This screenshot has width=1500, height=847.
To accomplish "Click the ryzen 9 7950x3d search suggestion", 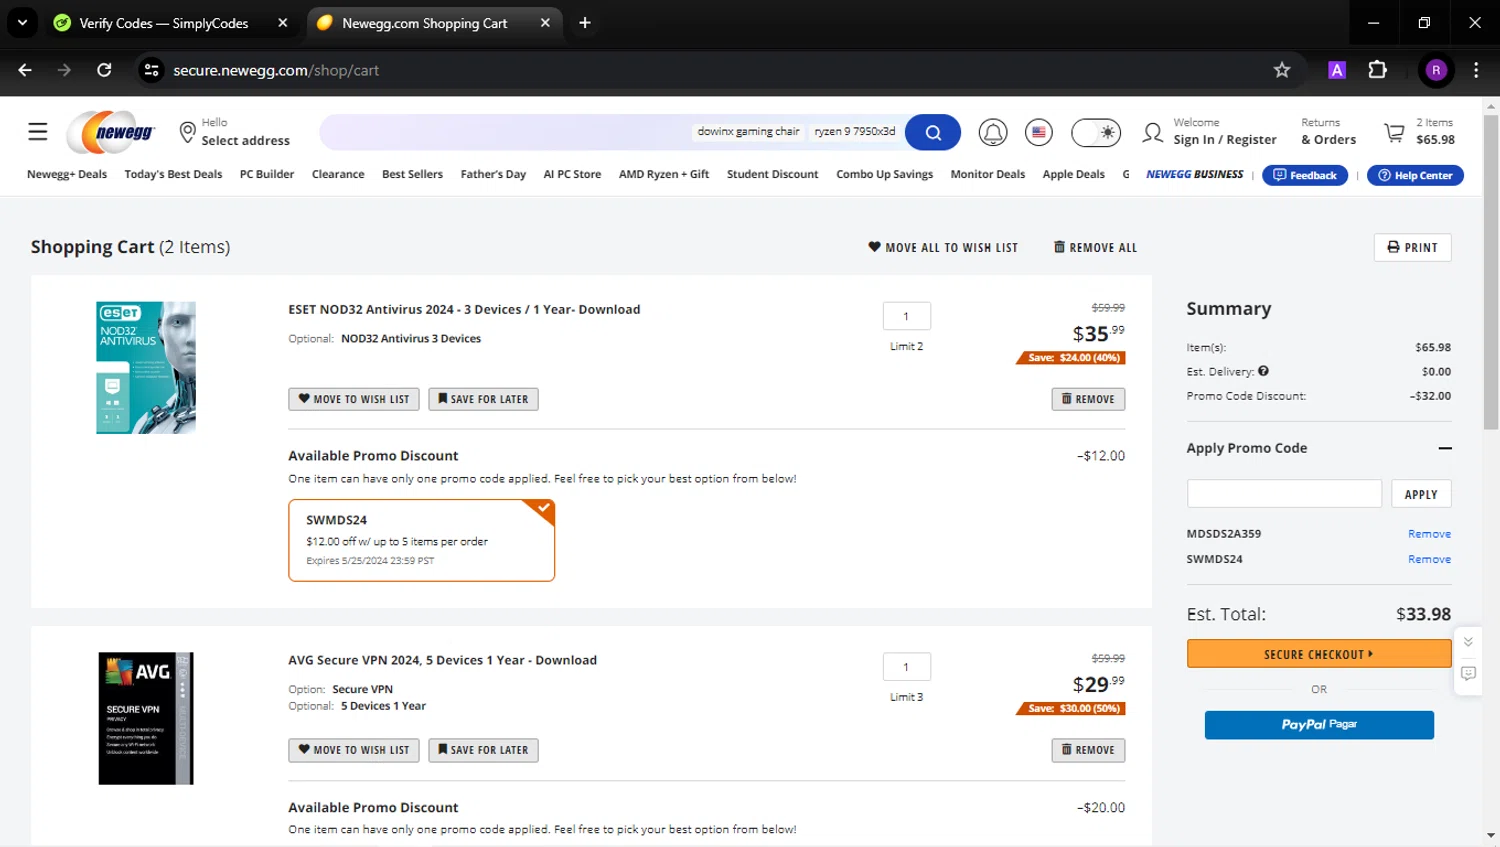I will click(x=855, y=132).
